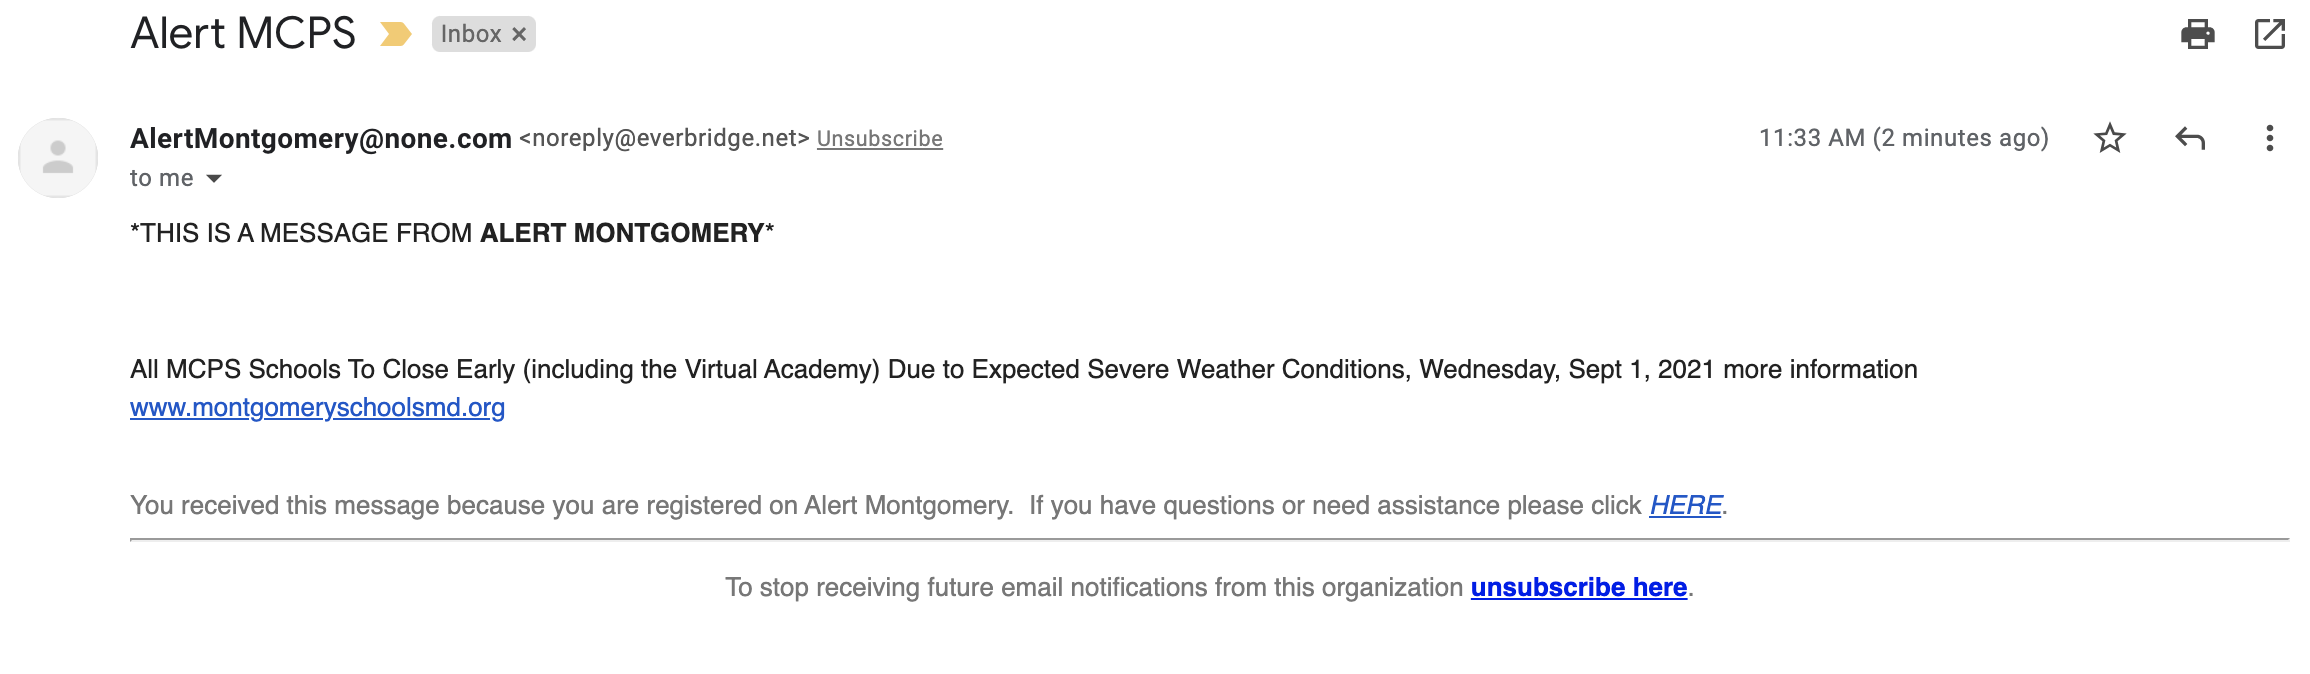Click the yellow importance marker icon
2310x674 pixels.
pyautogui.click(x=395, y=35)
